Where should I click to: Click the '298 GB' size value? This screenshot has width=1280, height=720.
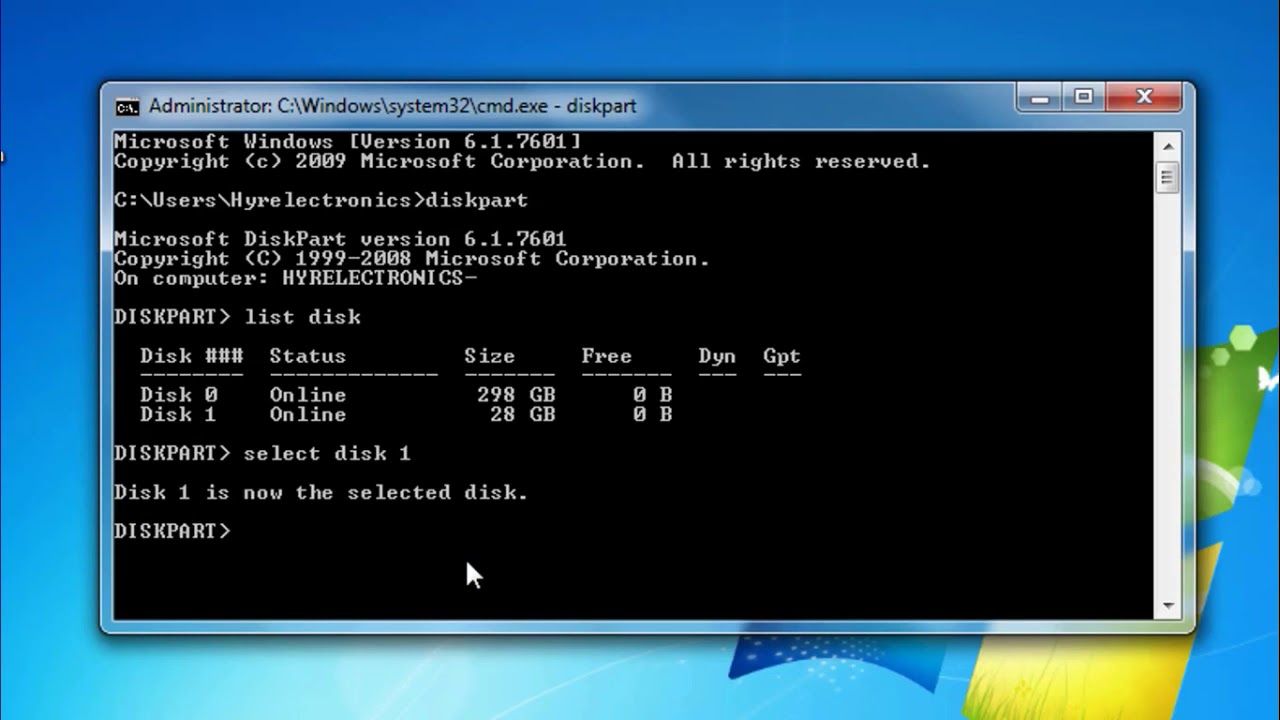pos(516,395)
